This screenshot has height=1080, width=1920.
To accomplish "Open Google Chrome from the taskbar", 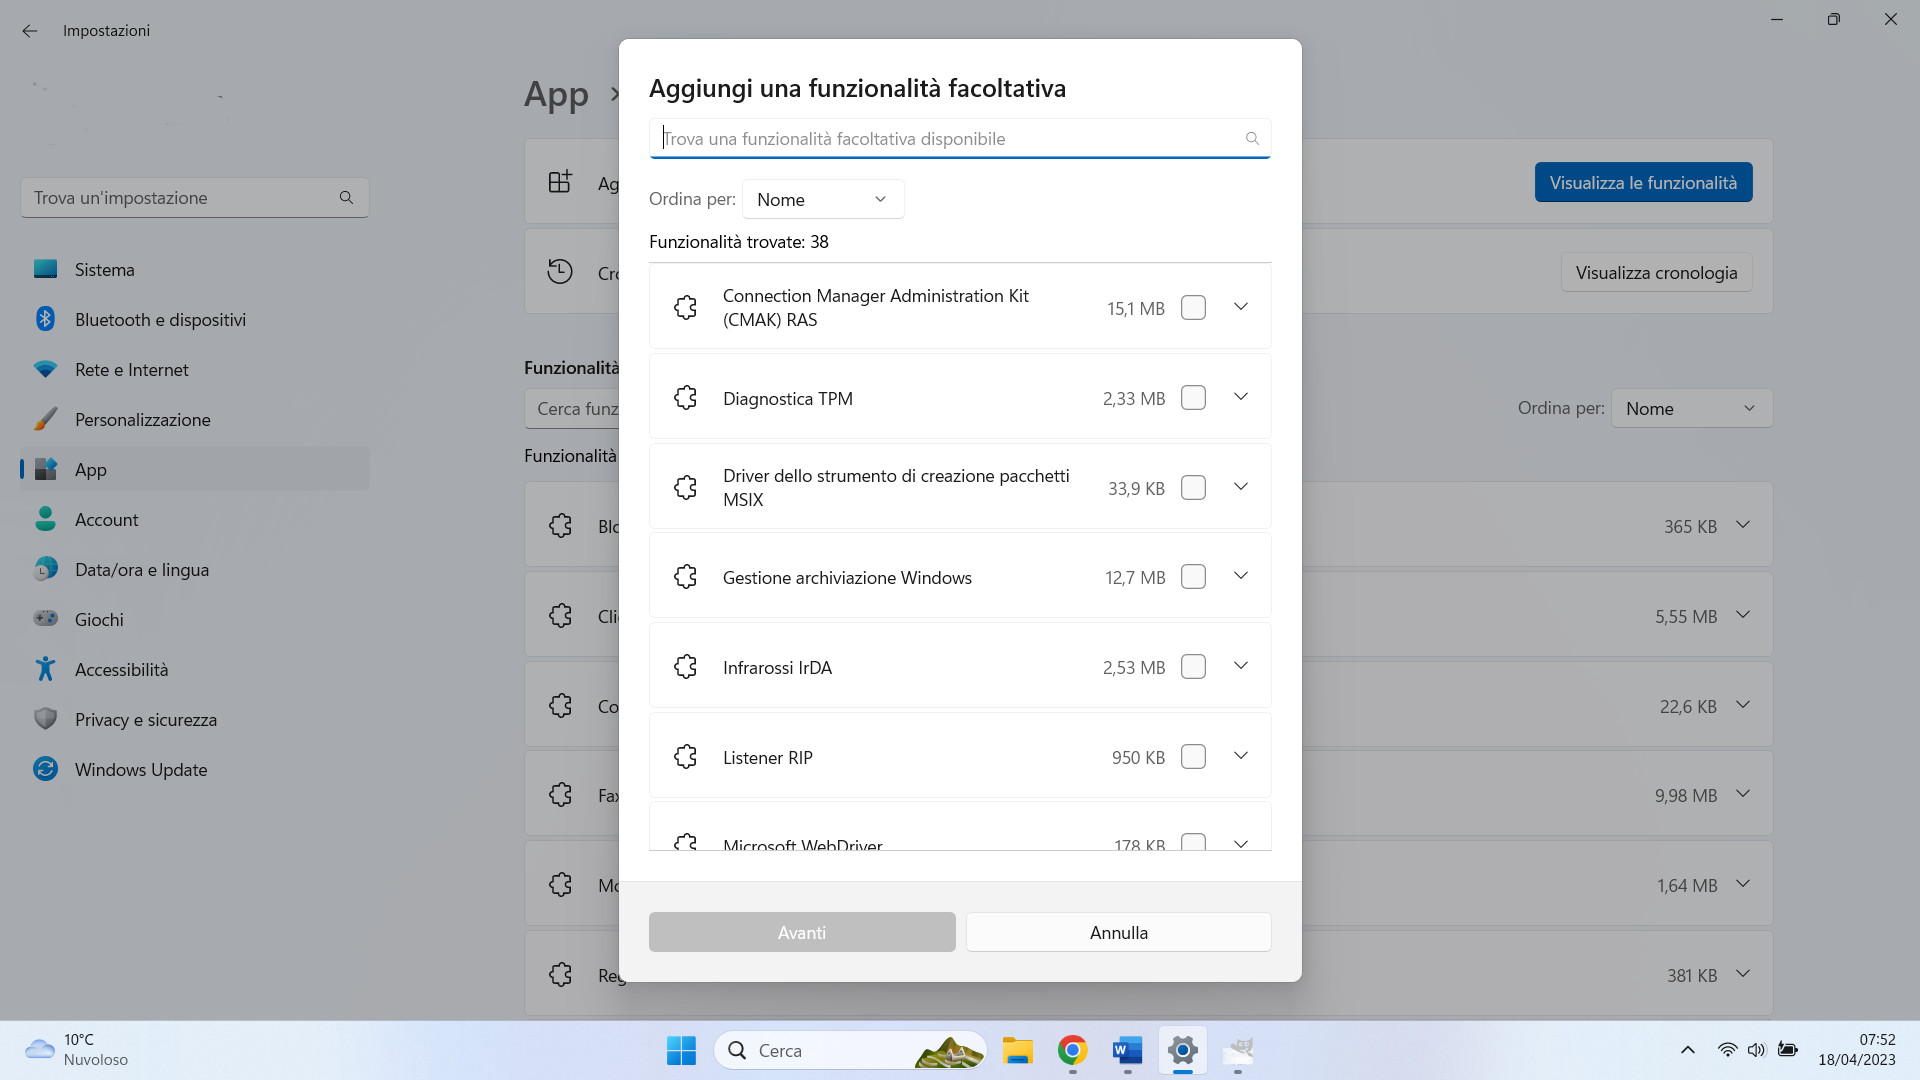I will click(1072, 1050).
